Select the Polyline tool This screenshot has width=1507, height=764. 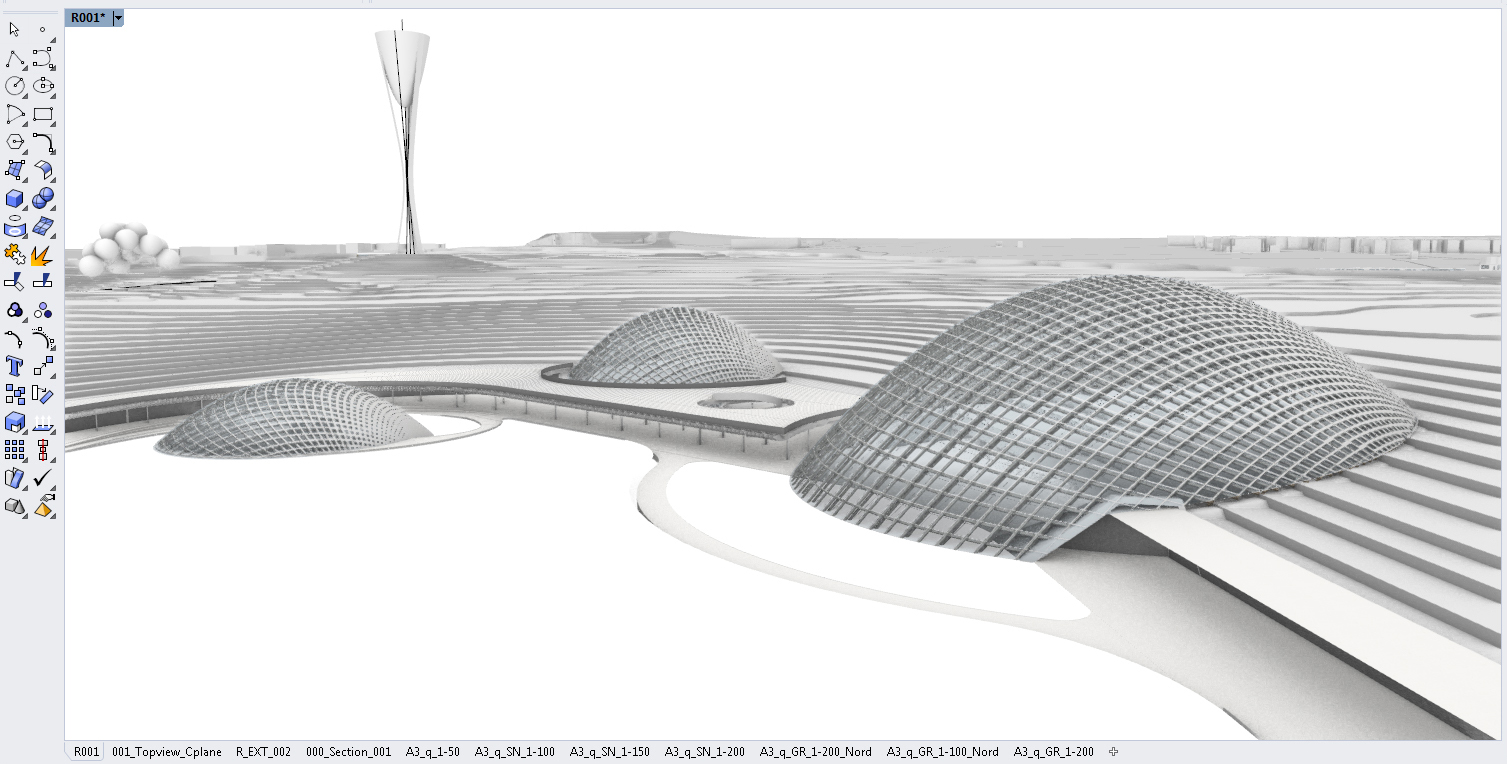(15, 58)
